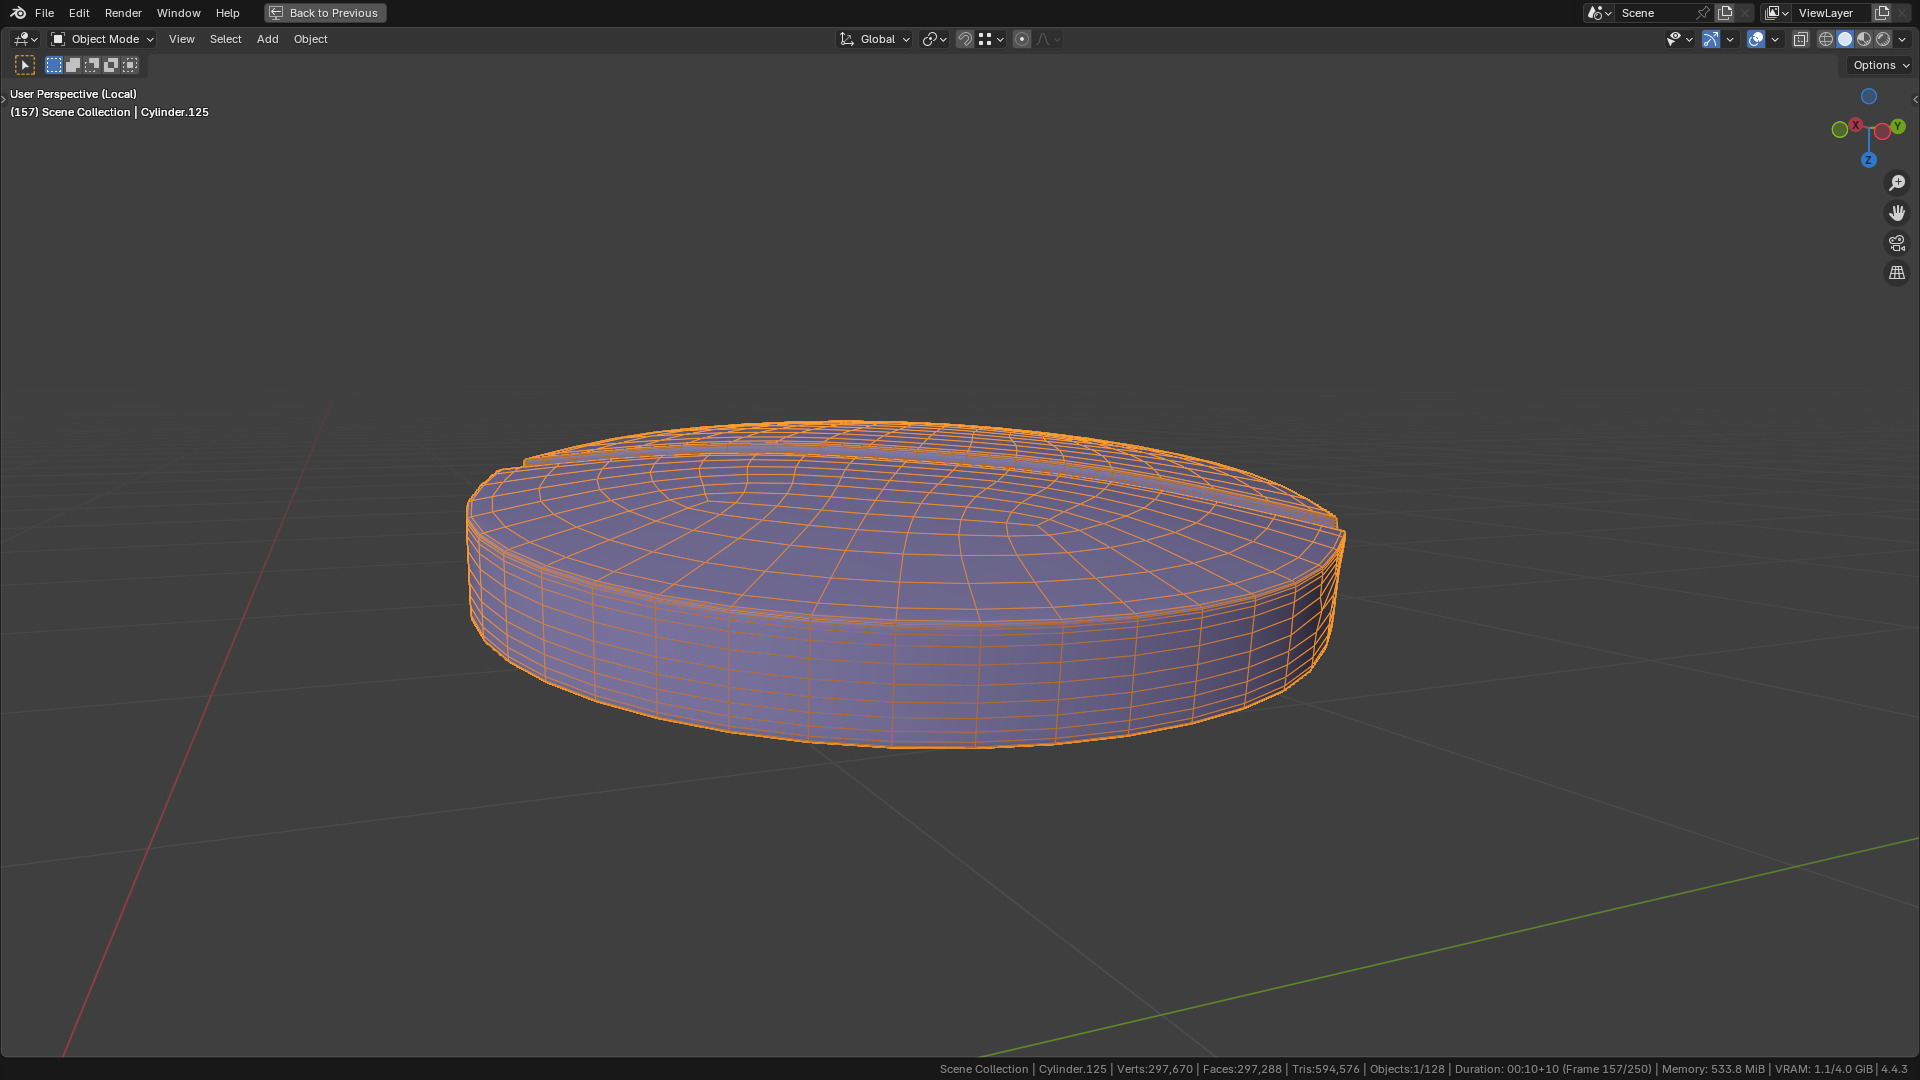Choose the Extend selection mode
The height and width of the screenshot is (1080, 1920).
coord(73,65)
